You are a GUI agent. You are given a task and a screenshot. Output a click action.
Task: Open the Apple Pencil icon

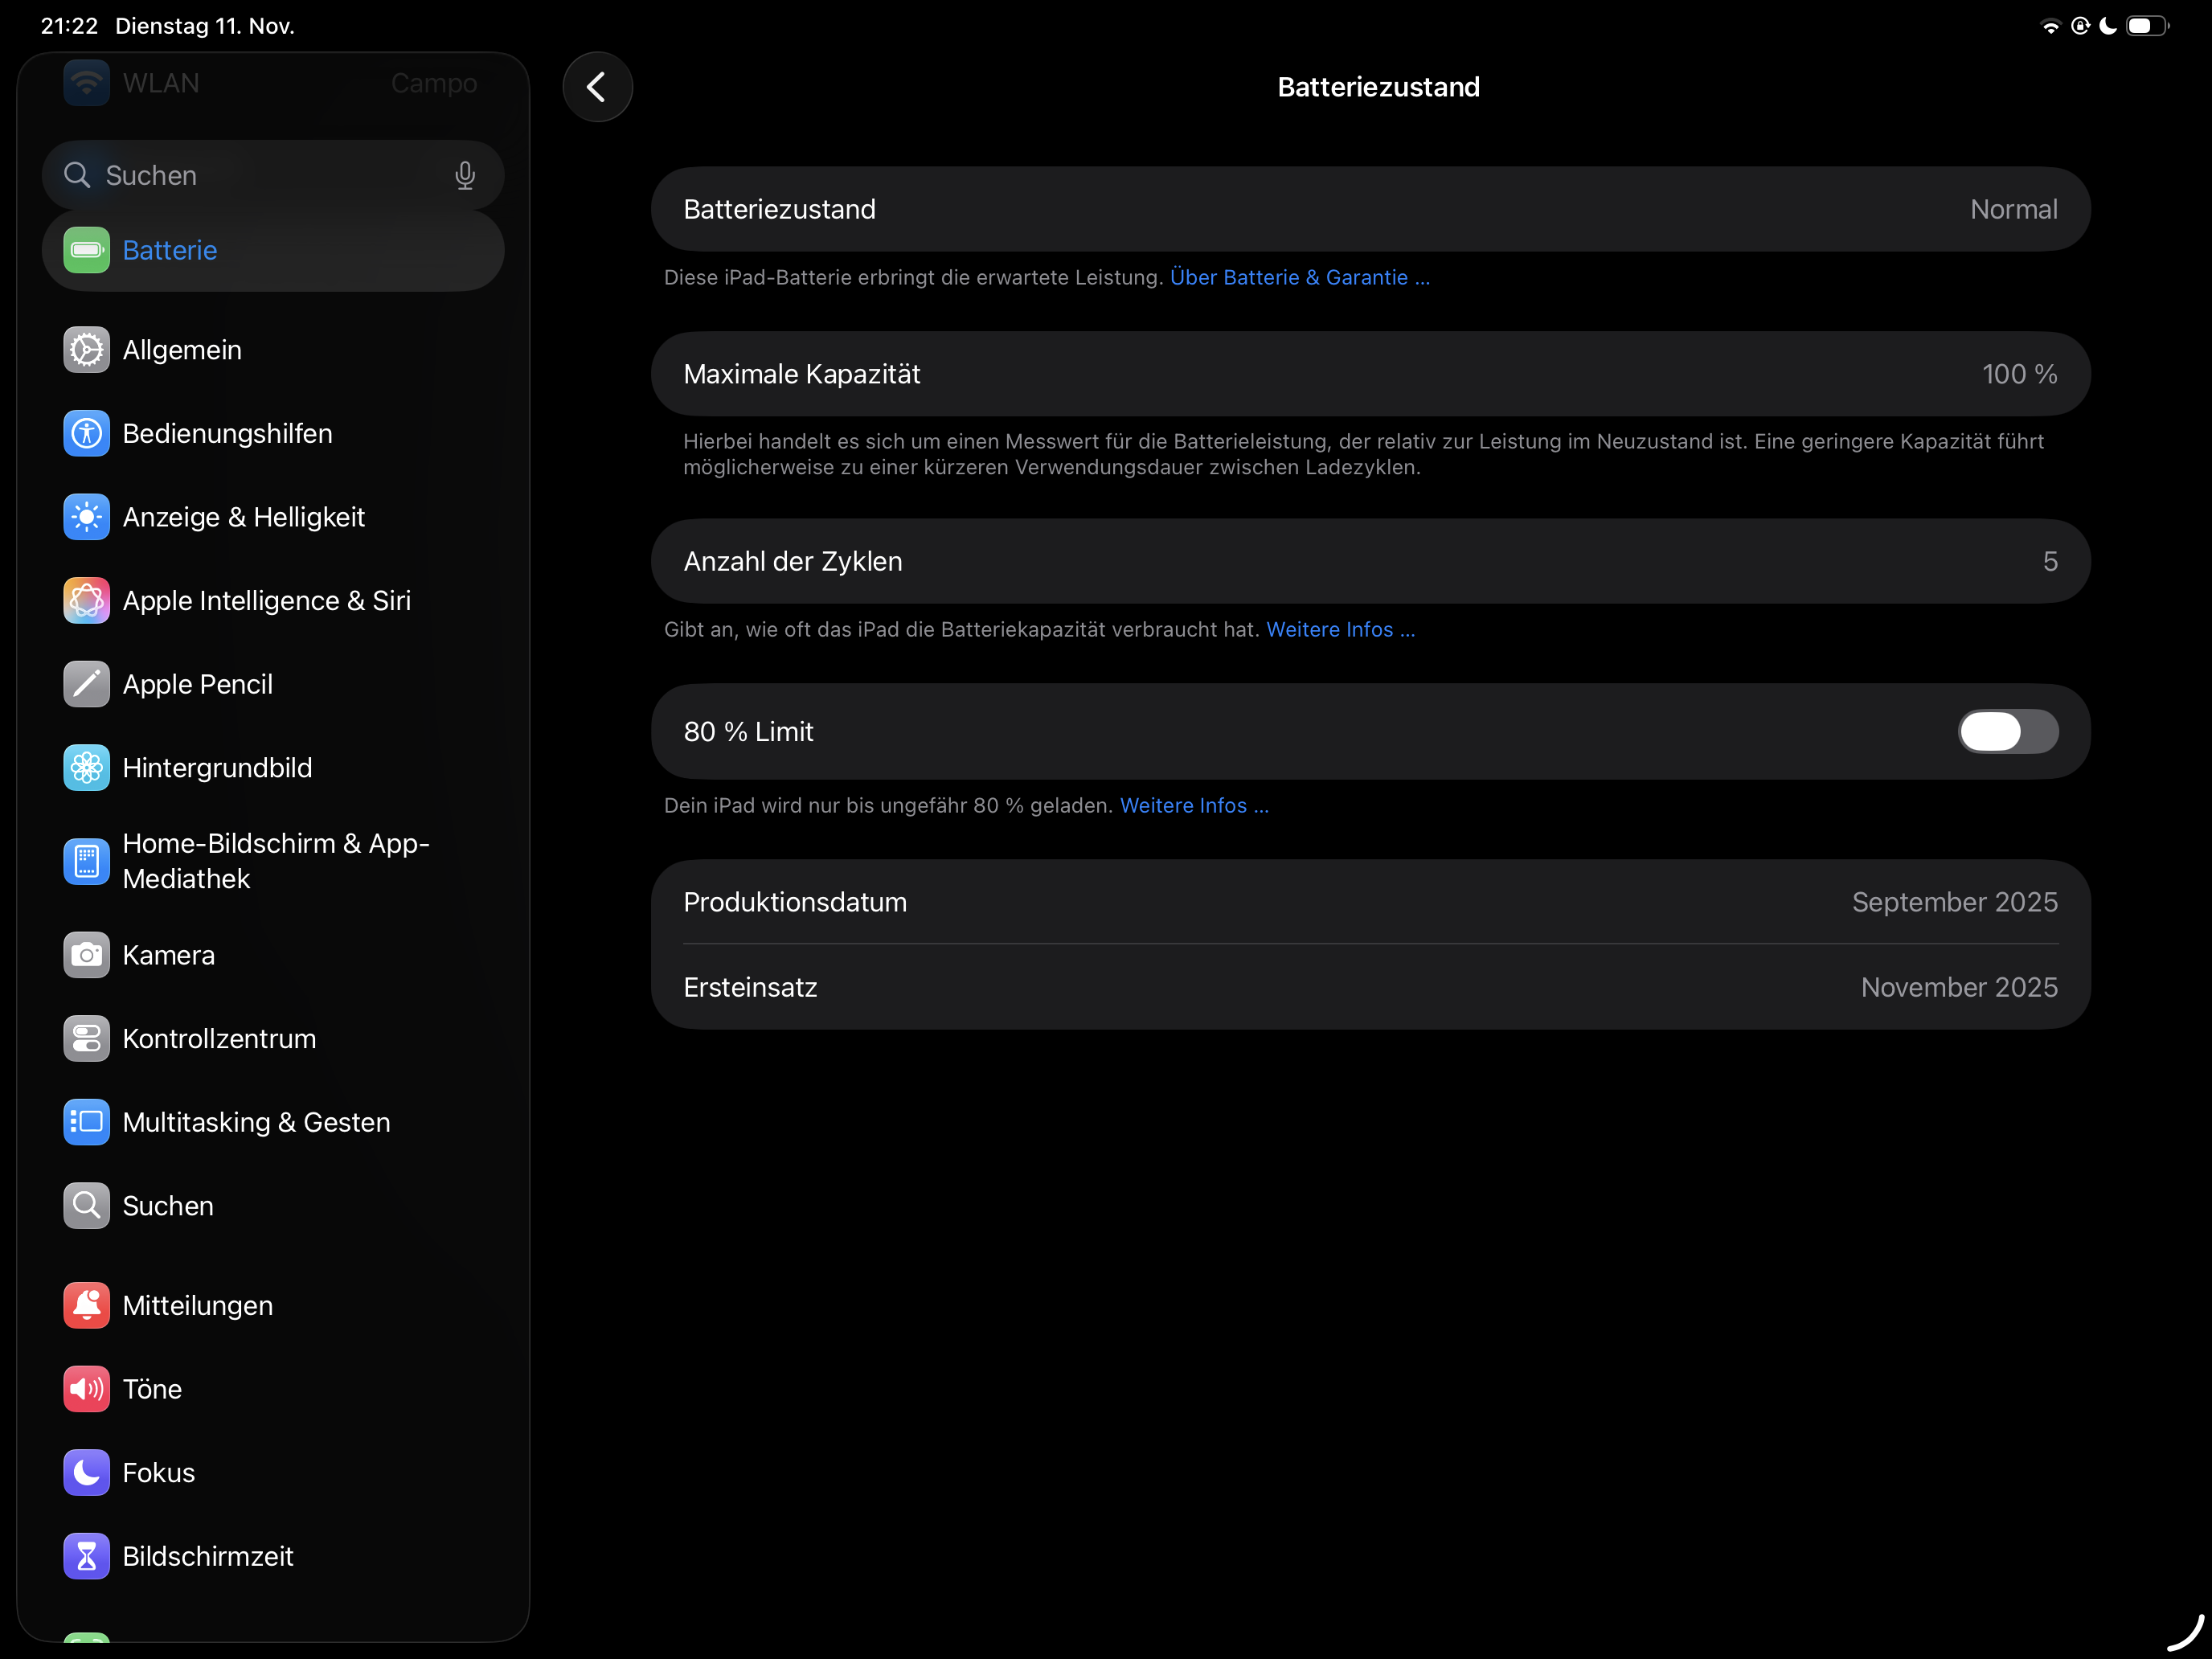[x=86, y=684]
